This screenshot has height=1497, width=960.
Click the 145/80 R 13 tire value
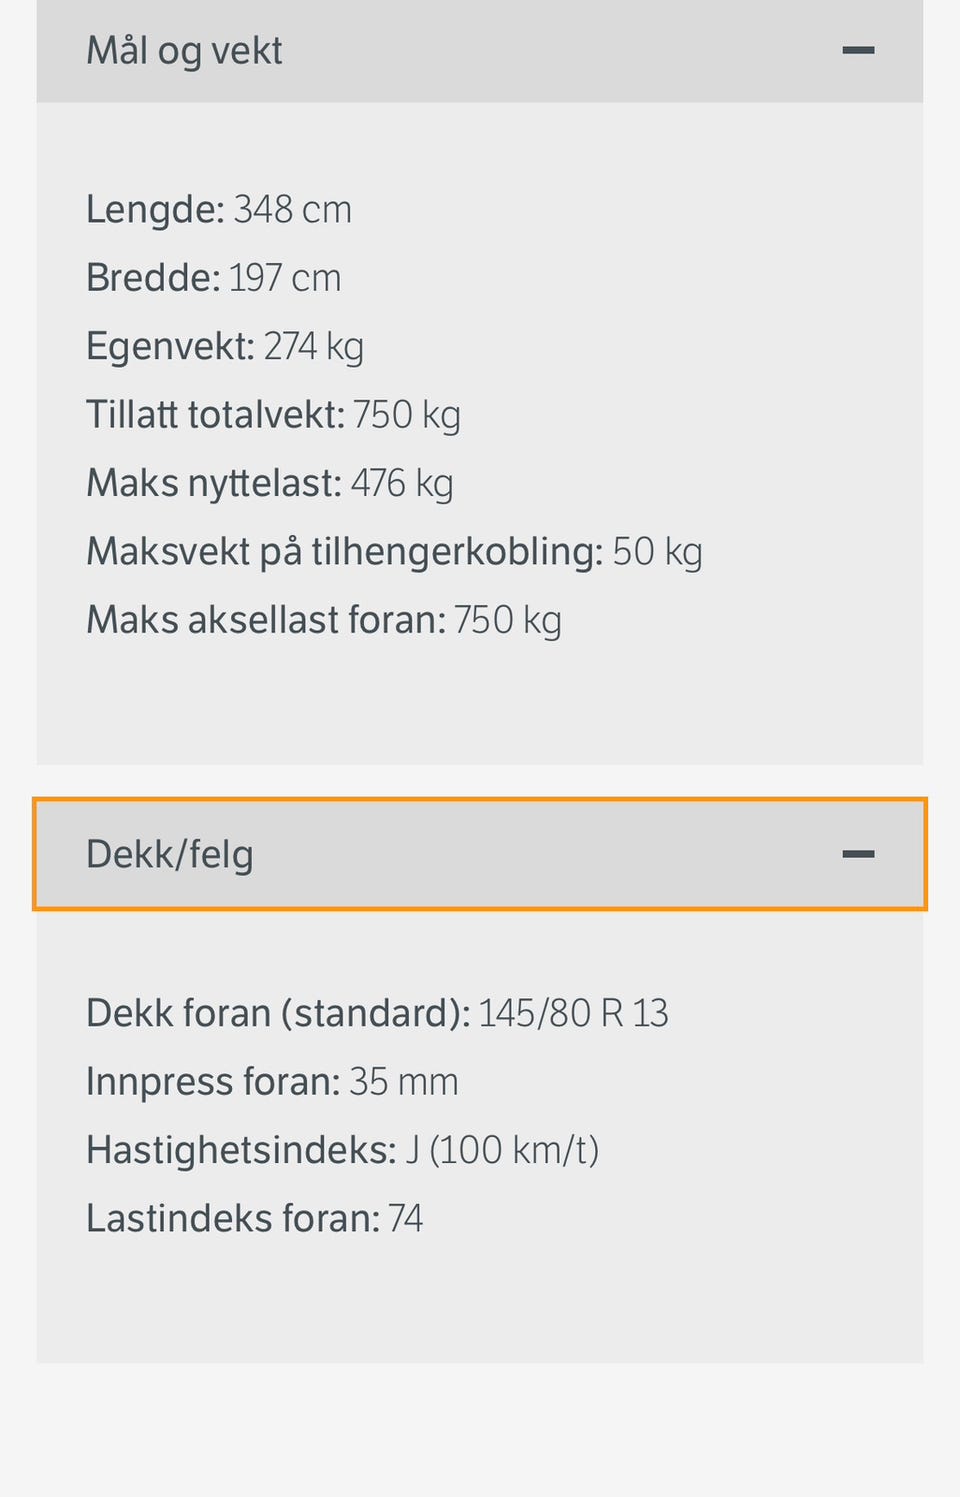[x=573, y=1013]
